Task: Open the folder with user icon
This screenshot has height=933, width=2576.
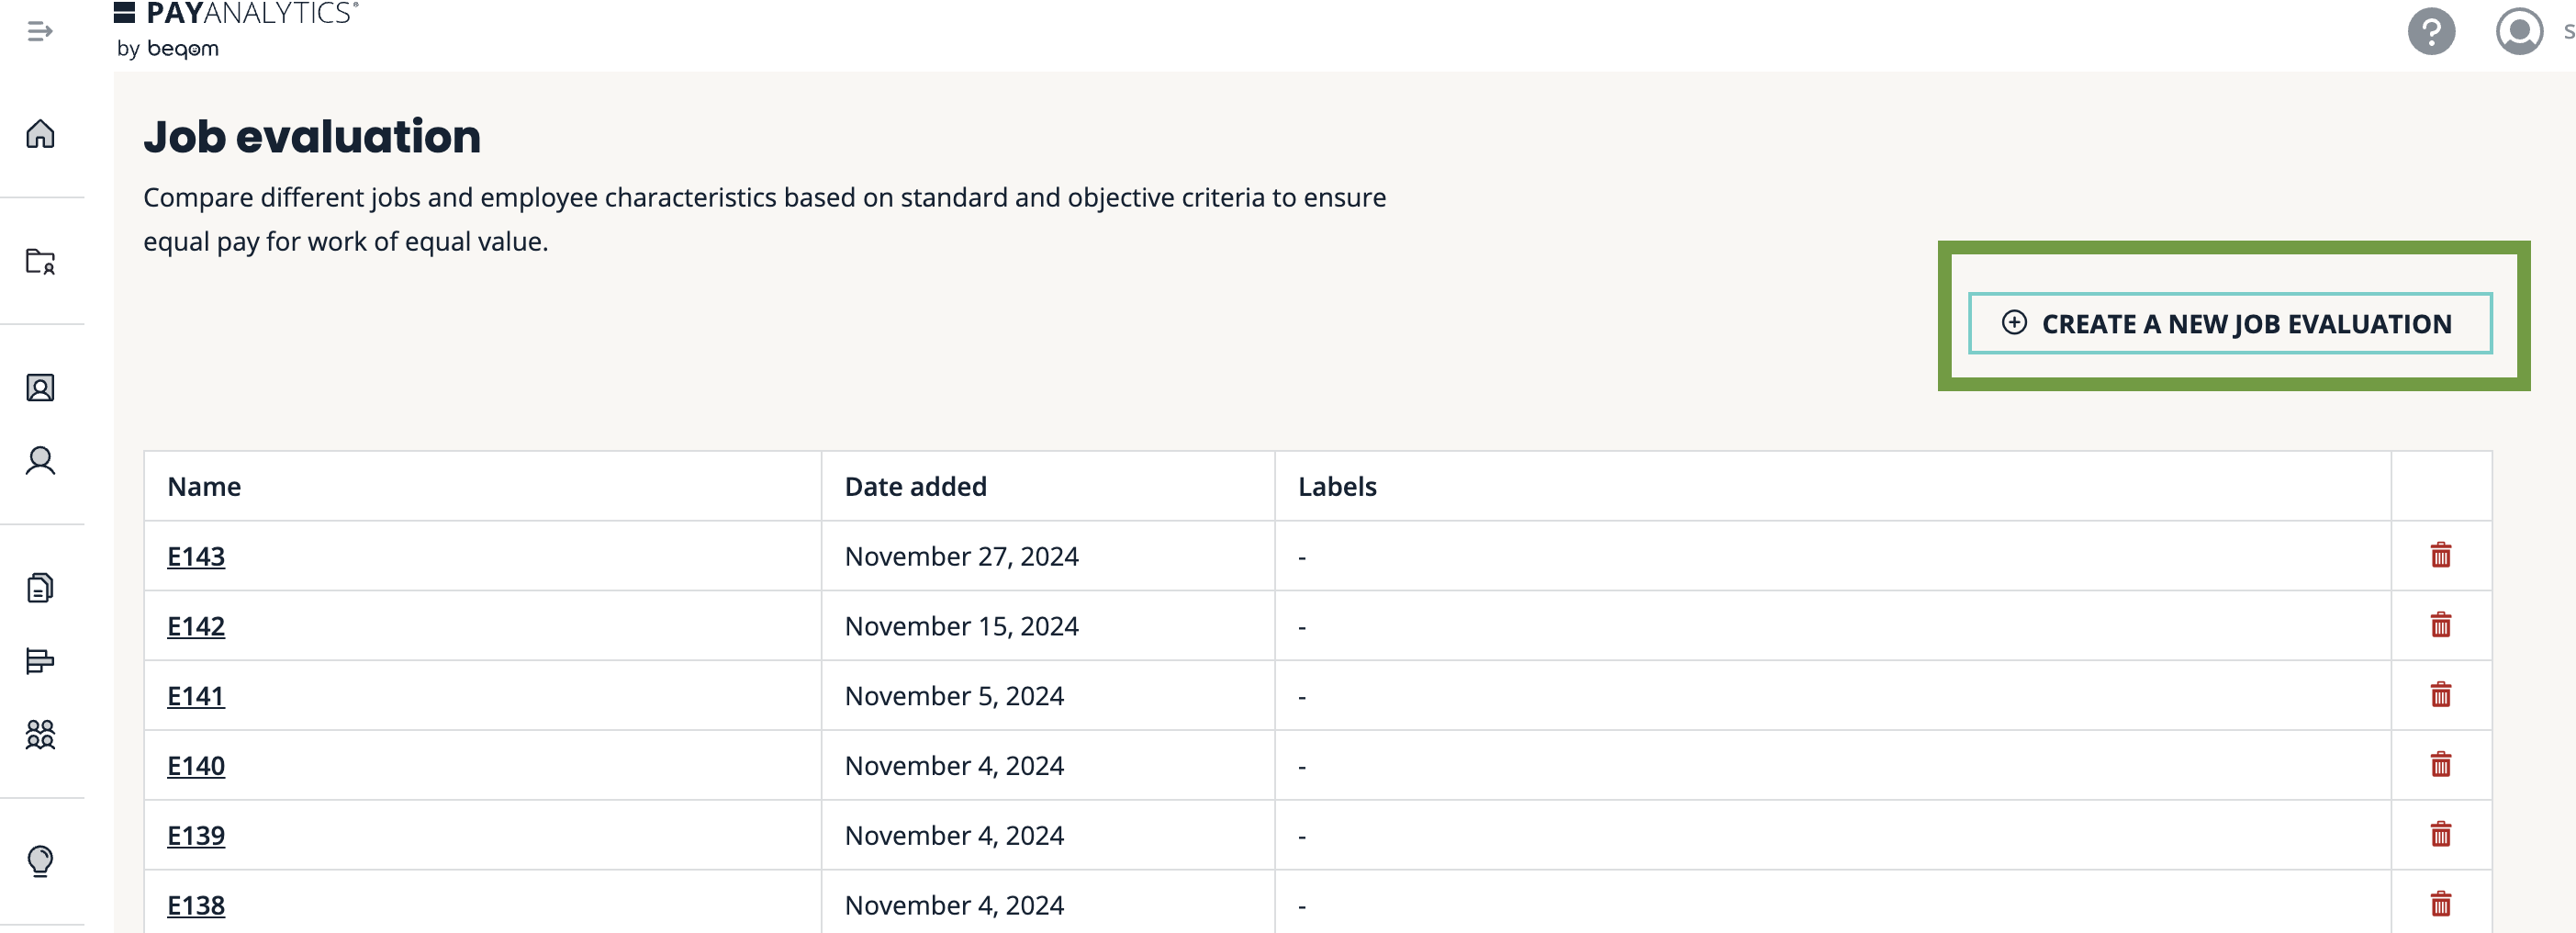Action: coord(40,261)
